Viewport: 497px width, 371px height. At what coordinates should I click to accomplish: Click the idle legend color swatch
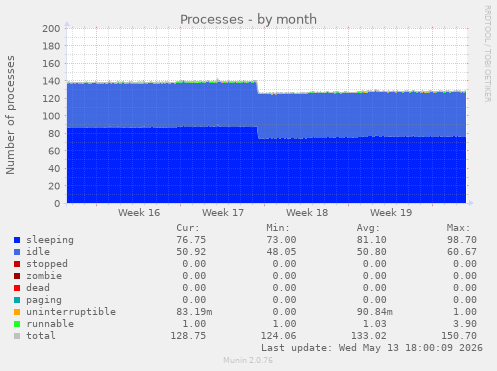point(17,252)
